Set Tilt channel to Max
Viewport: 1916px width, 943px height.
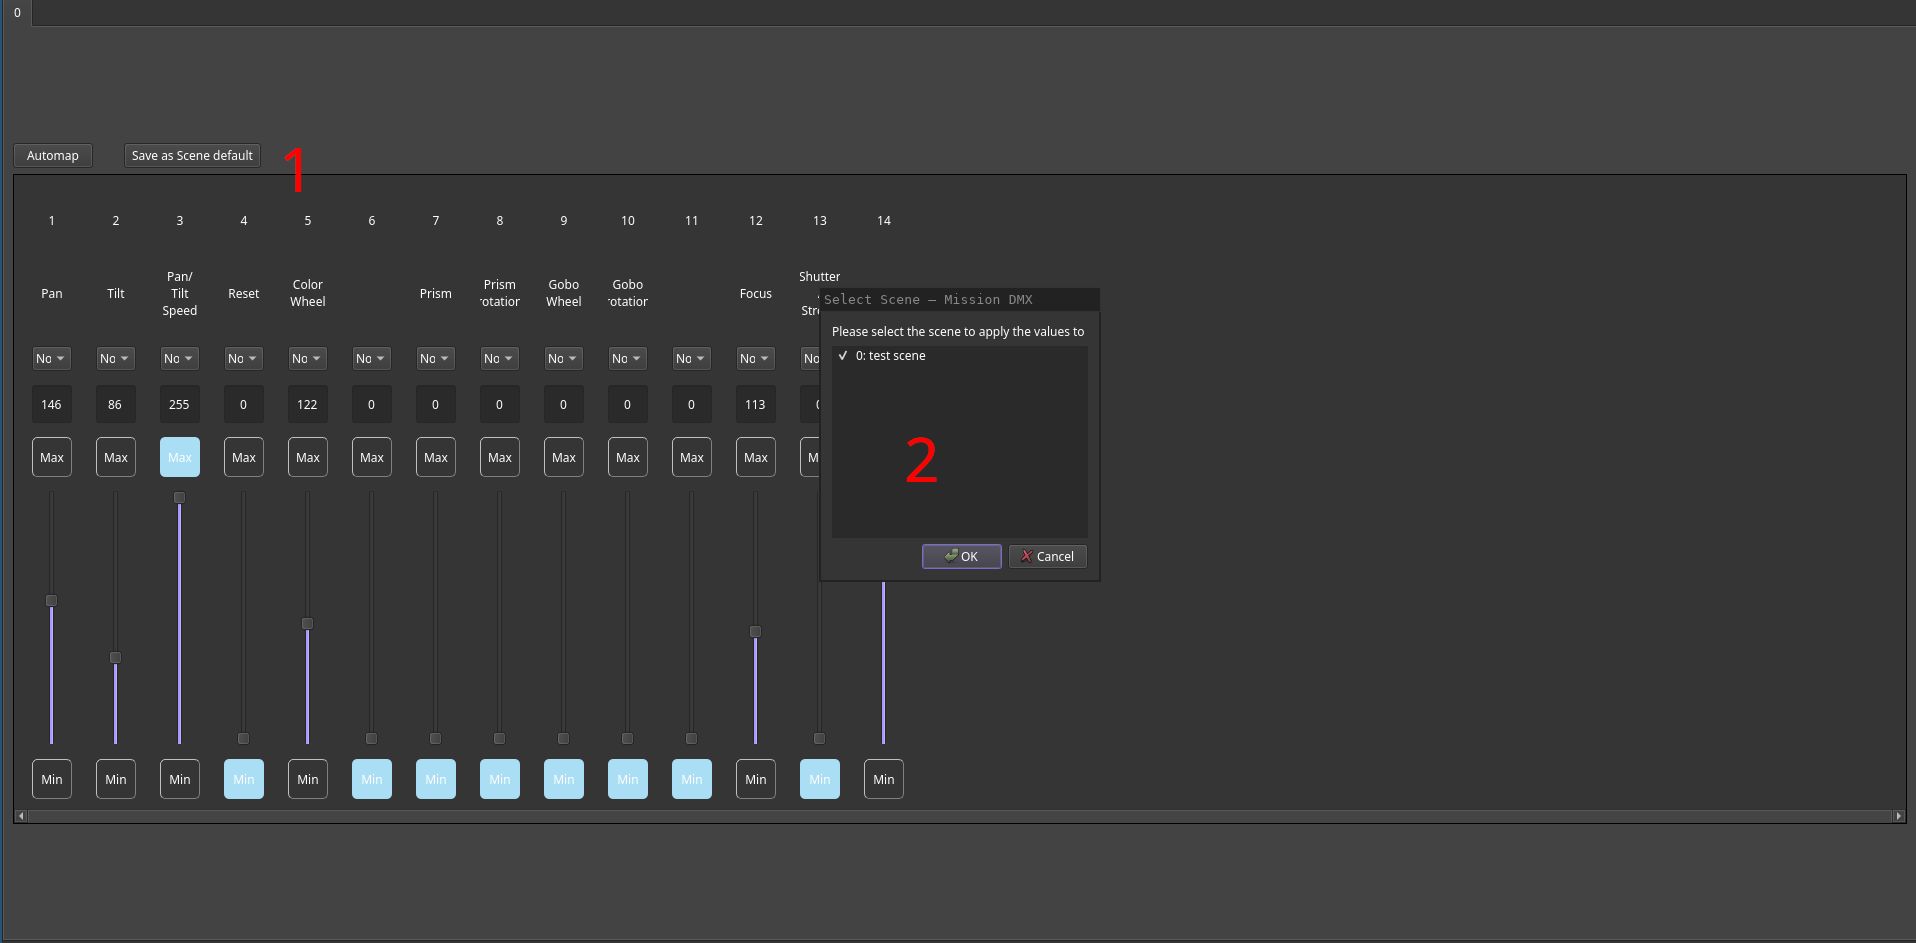tap(116, 457)
